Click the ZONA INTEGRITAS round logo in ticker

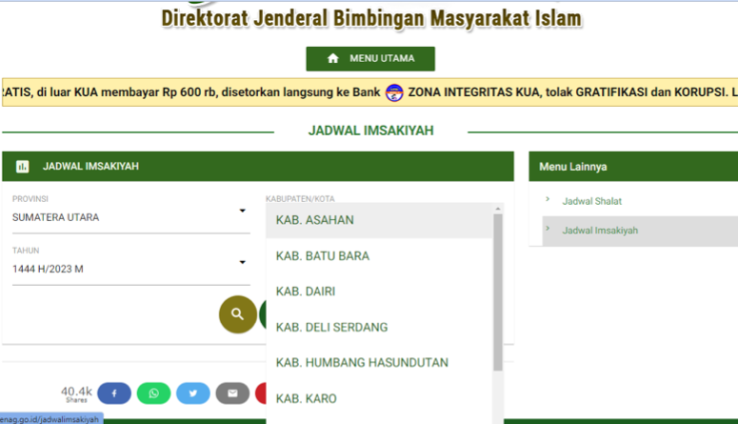[x=394, y=93]
